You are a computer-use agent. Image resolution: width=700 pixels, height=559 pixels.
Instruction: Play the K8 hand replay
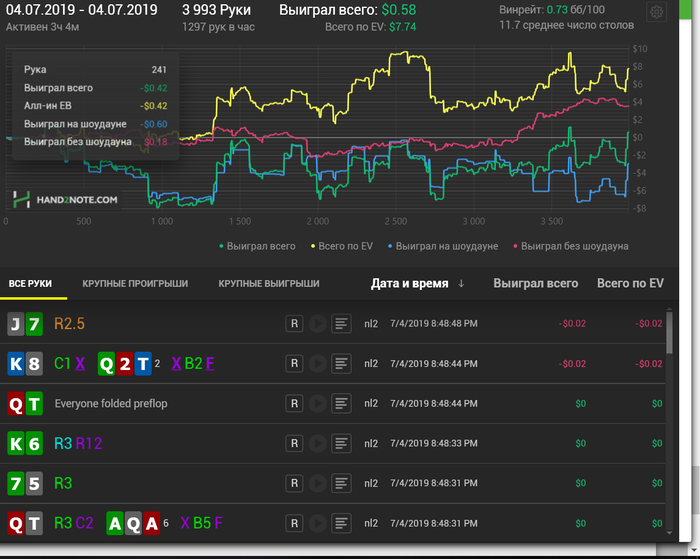click(x=318, y=364)
